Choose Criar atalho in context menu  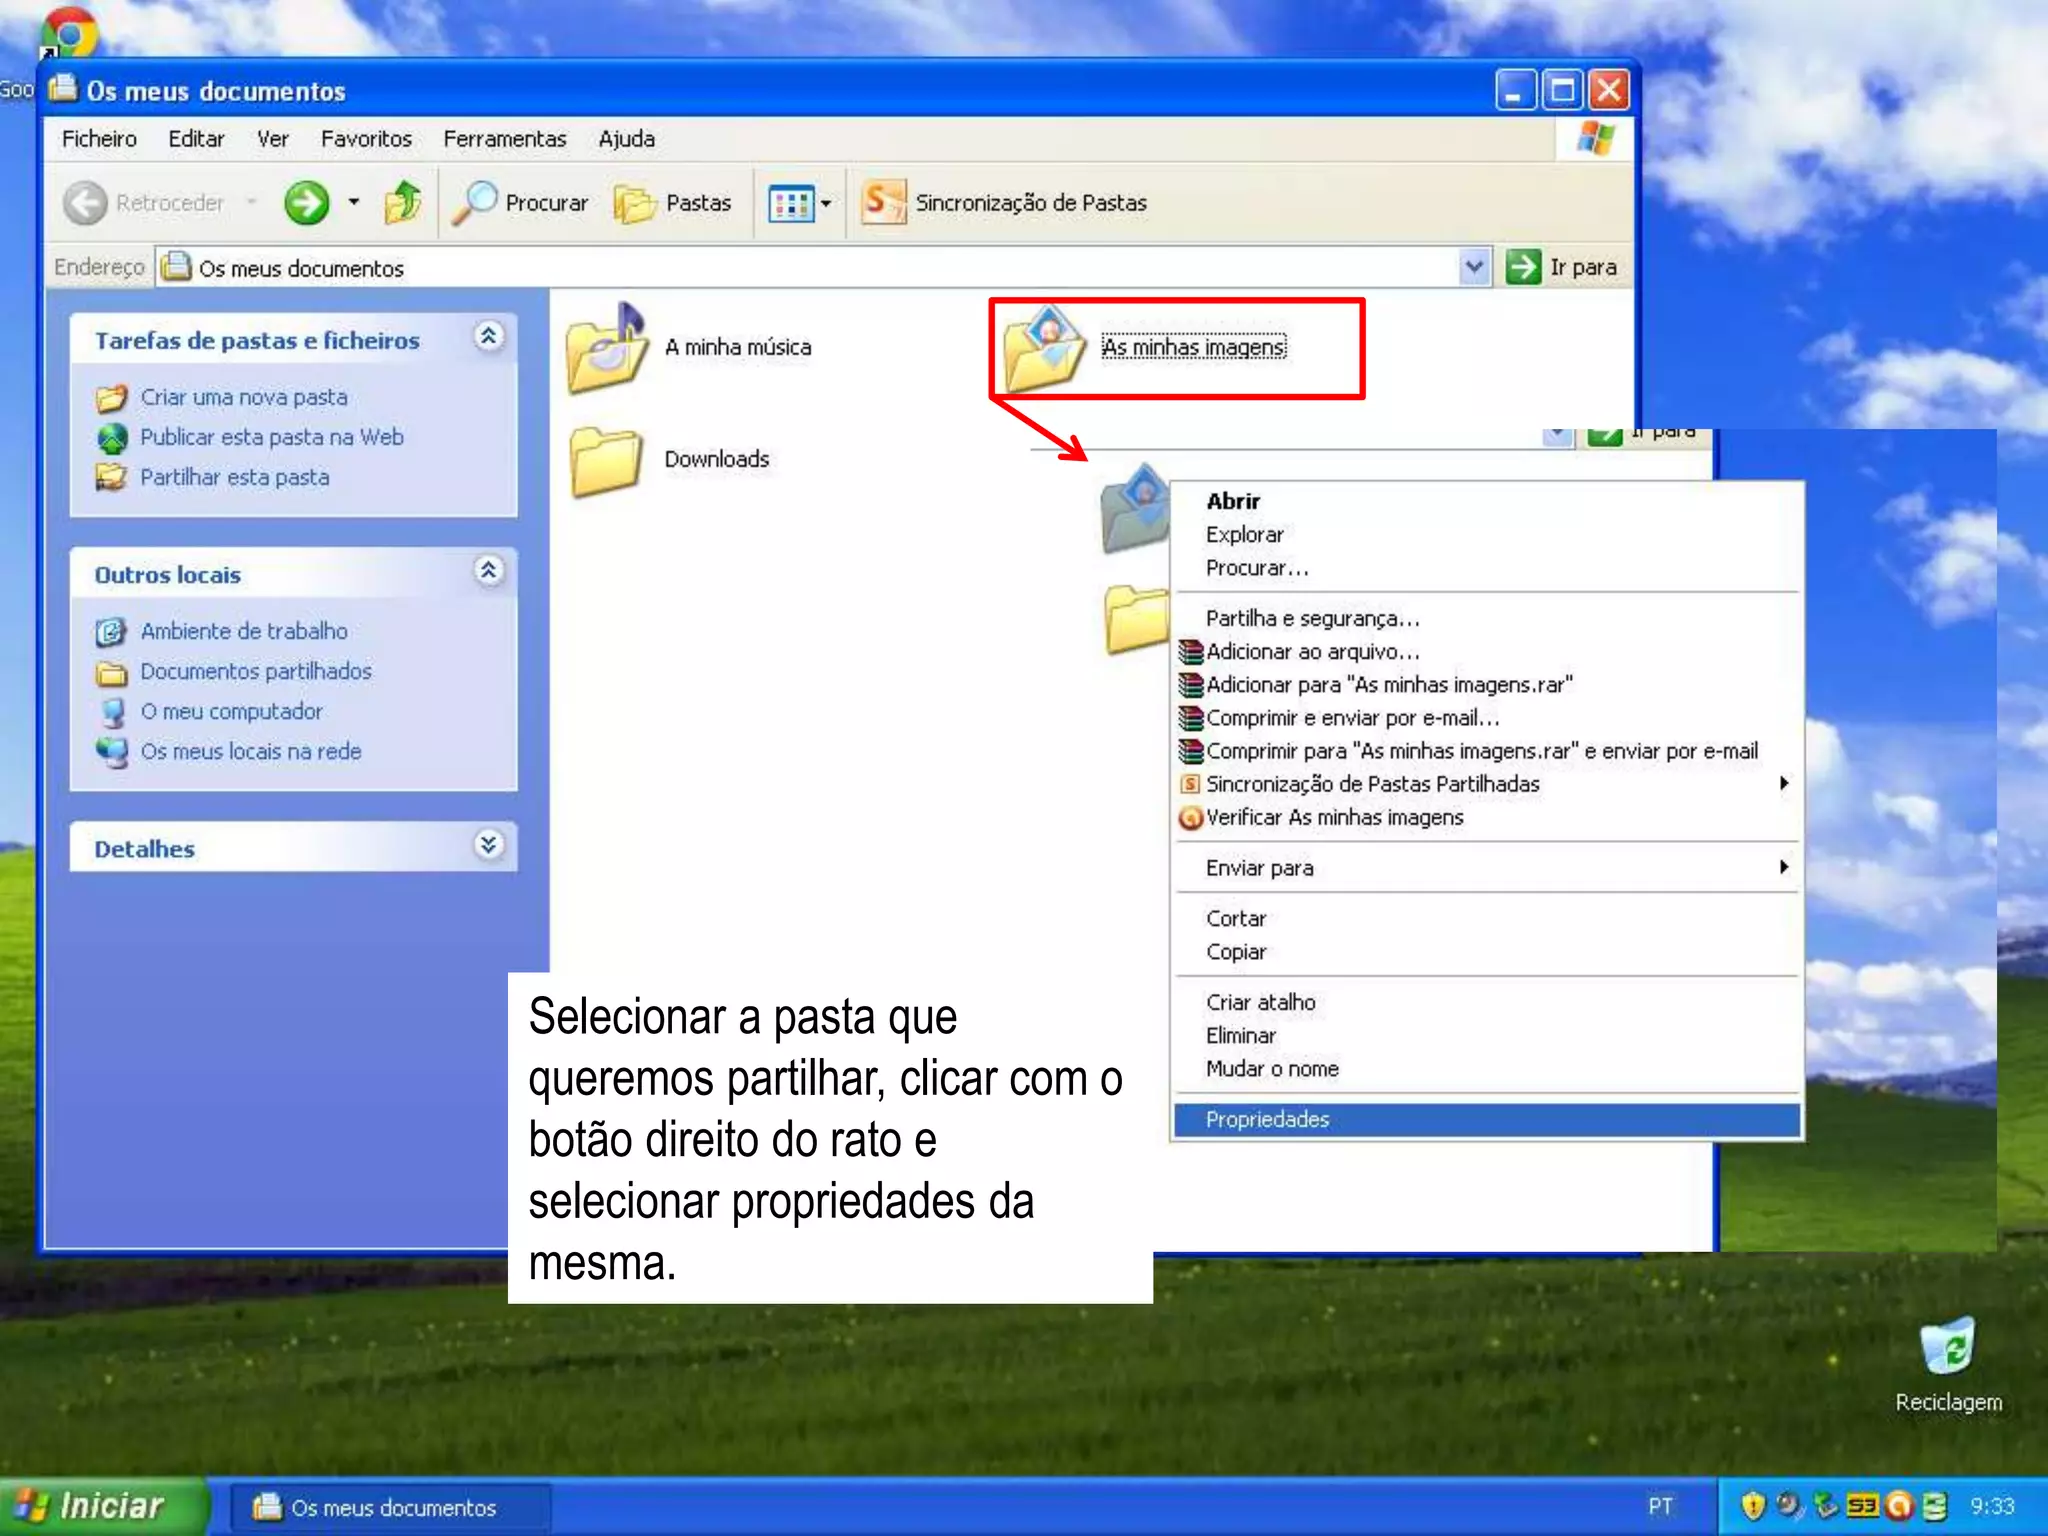(1486, 1002)
